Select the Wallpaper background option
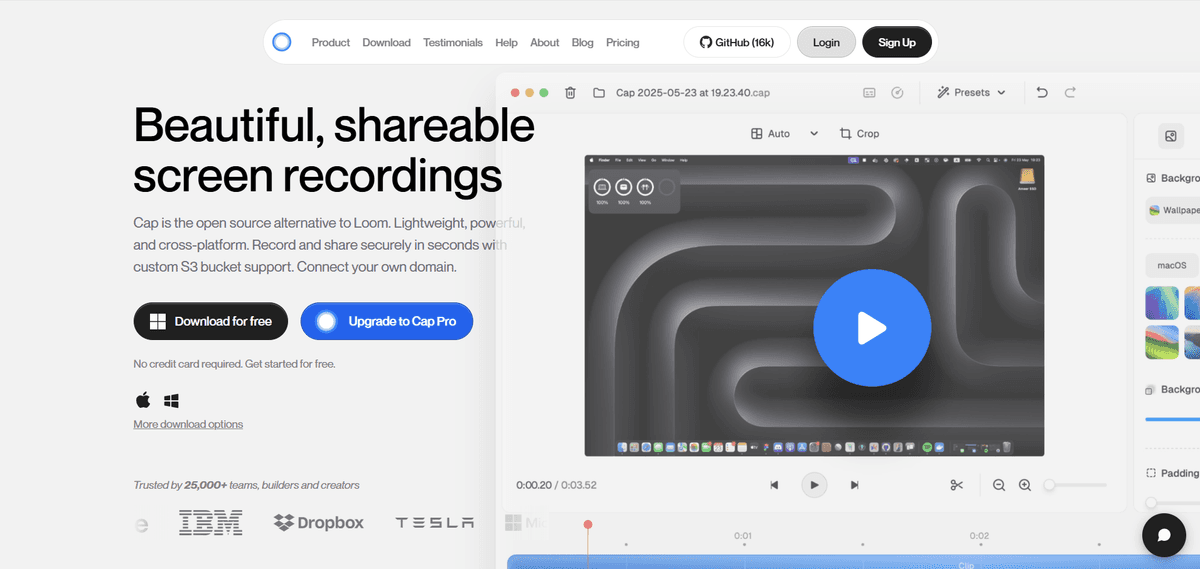 click(x=1173, y=210)
